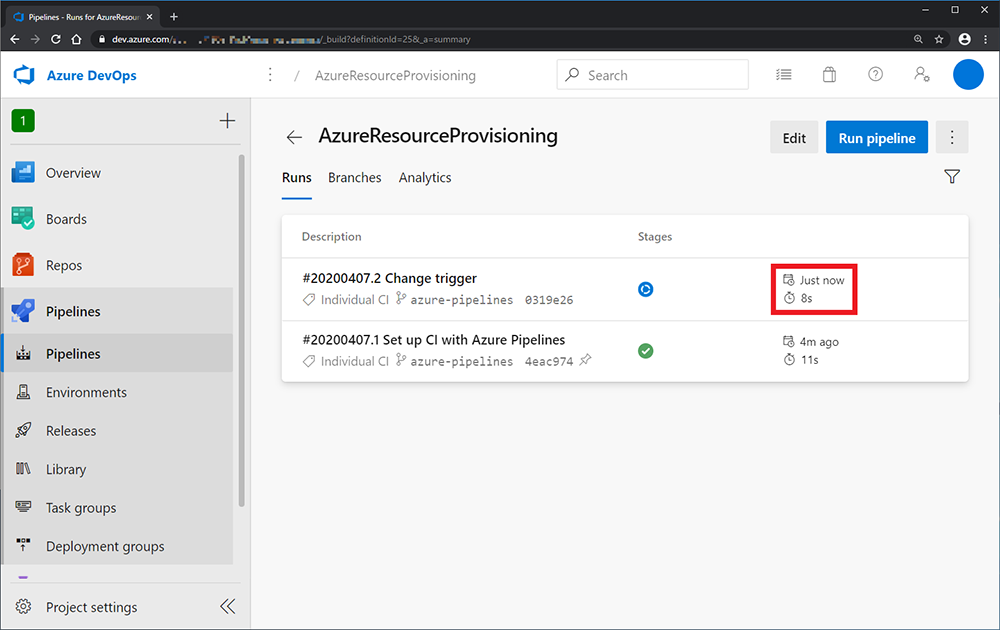
Task: Switch to the Branches tab
Action: tap(355, 178)
